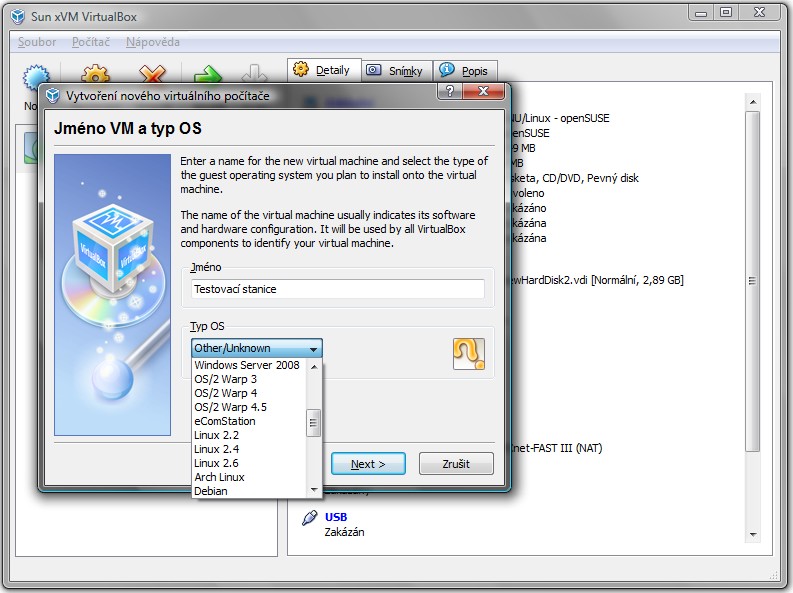Screen dimensions: 793x593
Task: Close the new virtual machine wizard dialog
Action: pyautogui.click(x=483, y=91)
